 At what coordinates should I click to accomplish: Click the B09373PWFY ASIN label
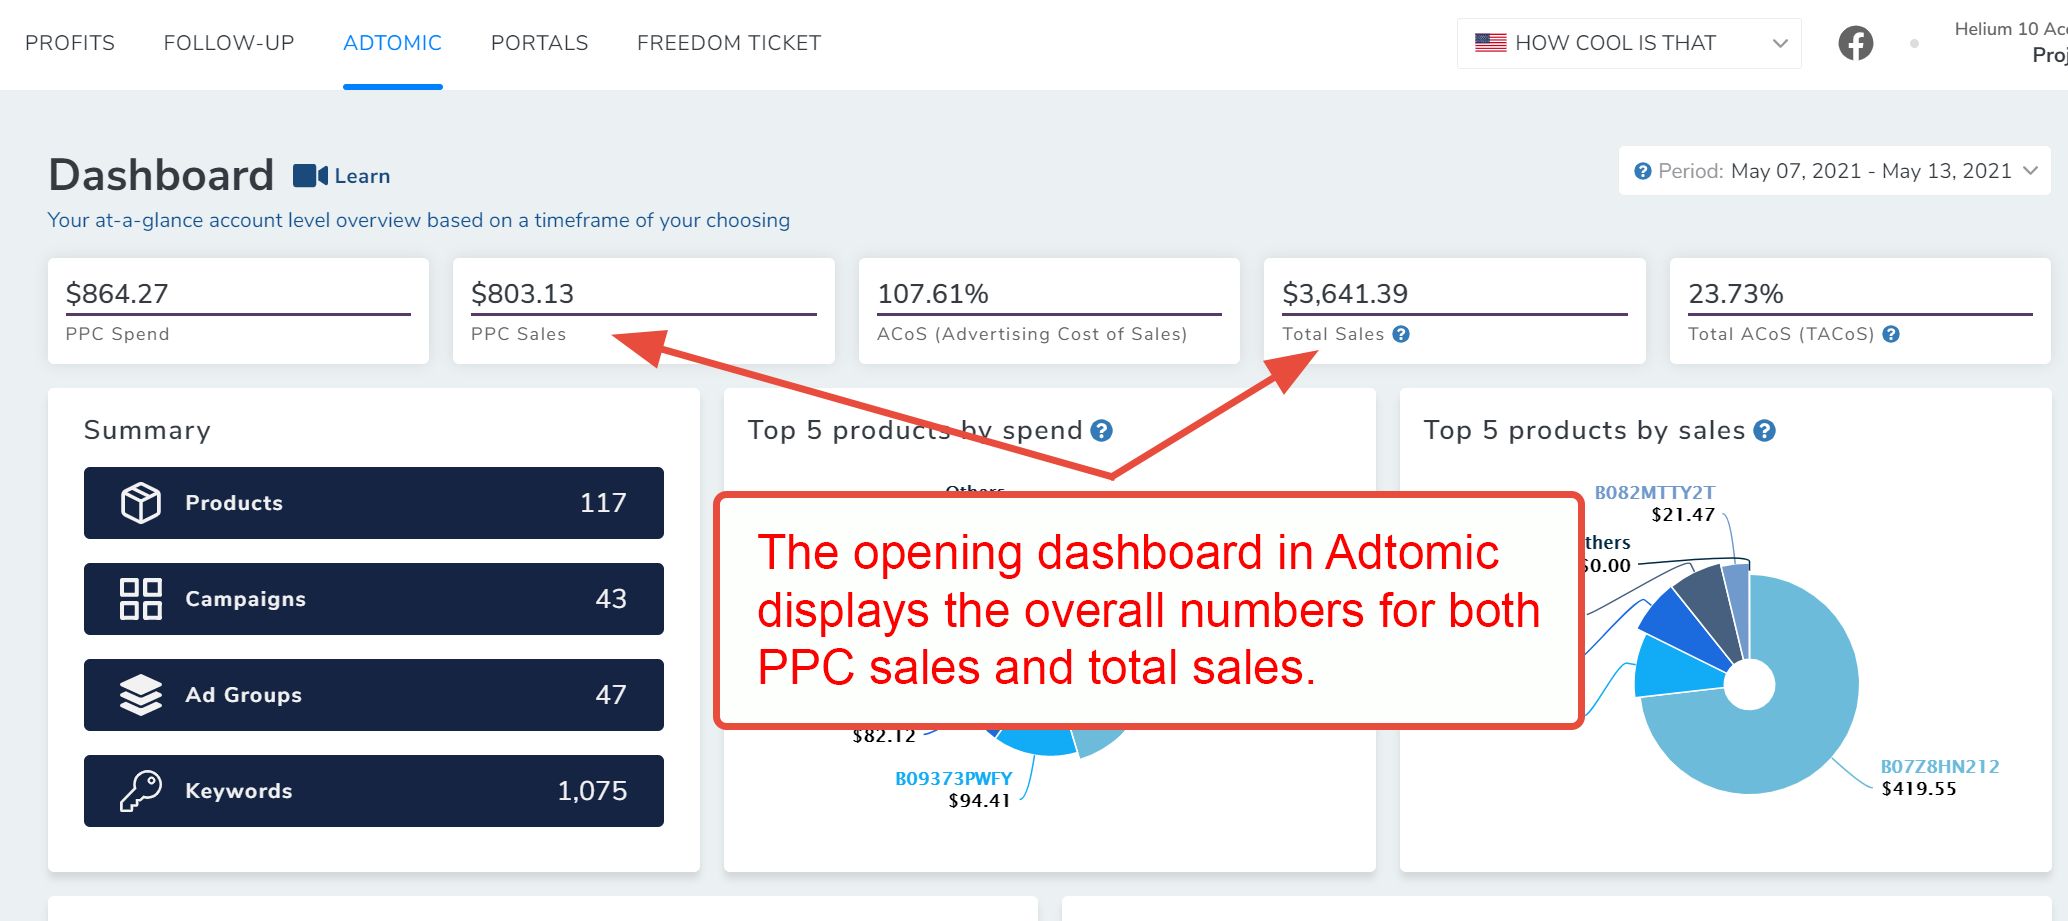click(x=954, y=777)
